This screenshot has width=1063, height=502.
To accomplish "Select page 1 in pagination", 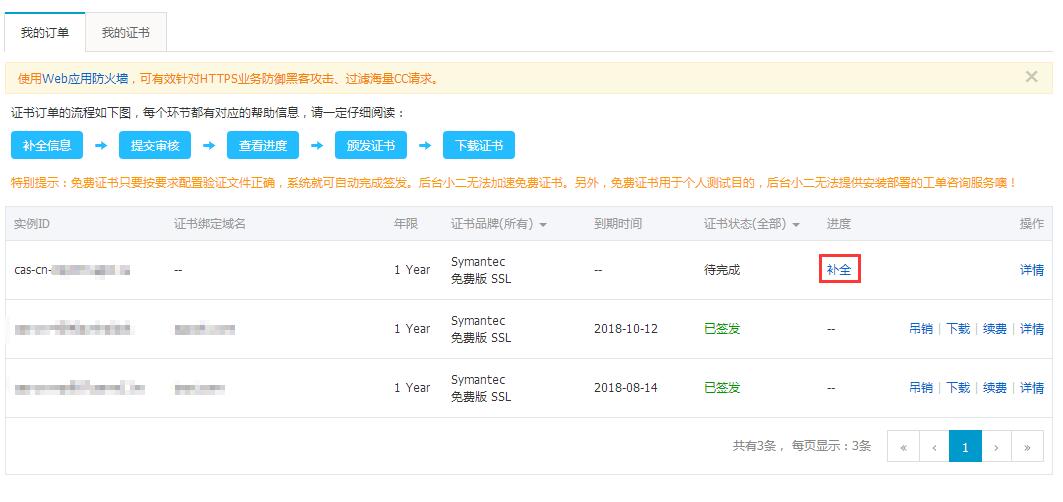I will pos(965,447).
